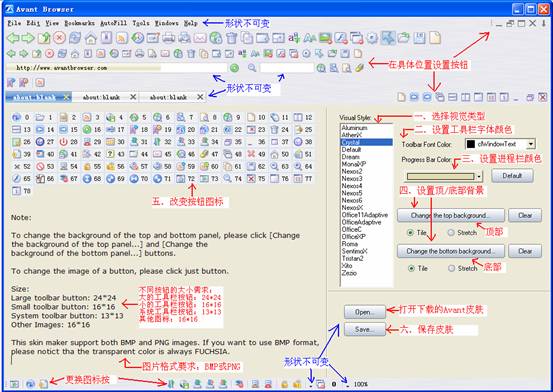Viewport: 553px width, 392px height.
Task: Select icon number 16 green circle
Action: (x=87, y=129)
